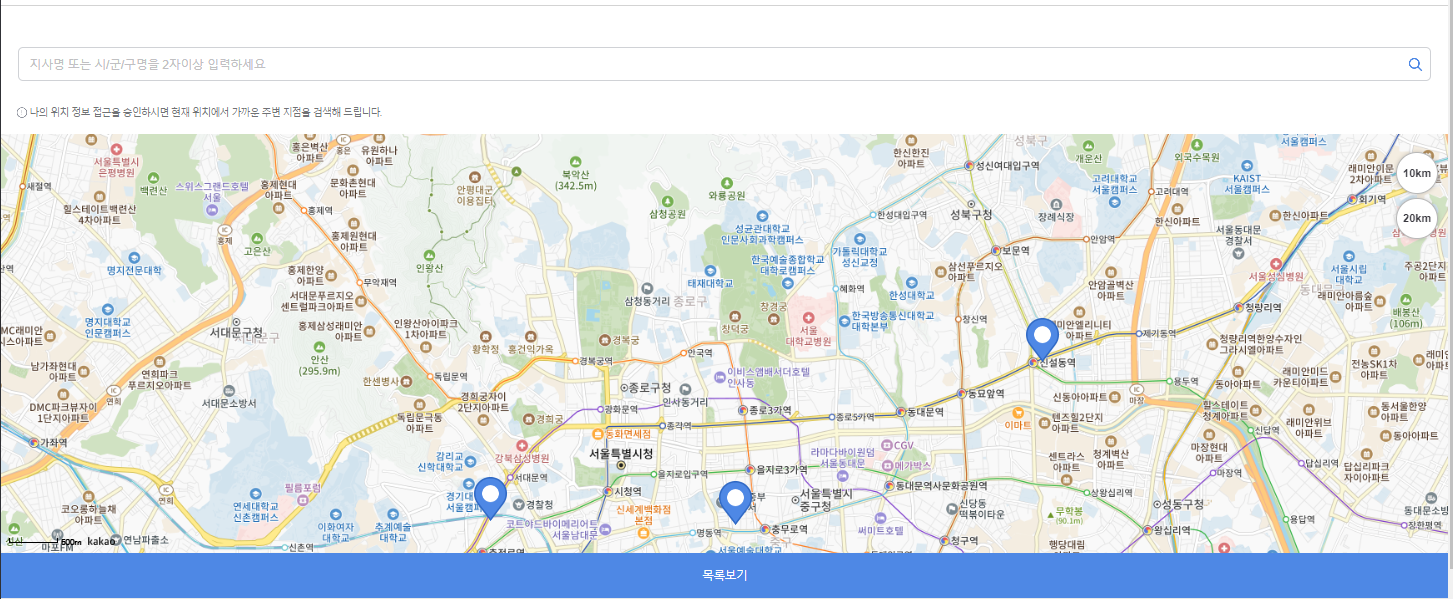Click the 삼청공원 park label
This screenshot has width=1453, height=599.
pyautogui.click(x=667, y=213)
